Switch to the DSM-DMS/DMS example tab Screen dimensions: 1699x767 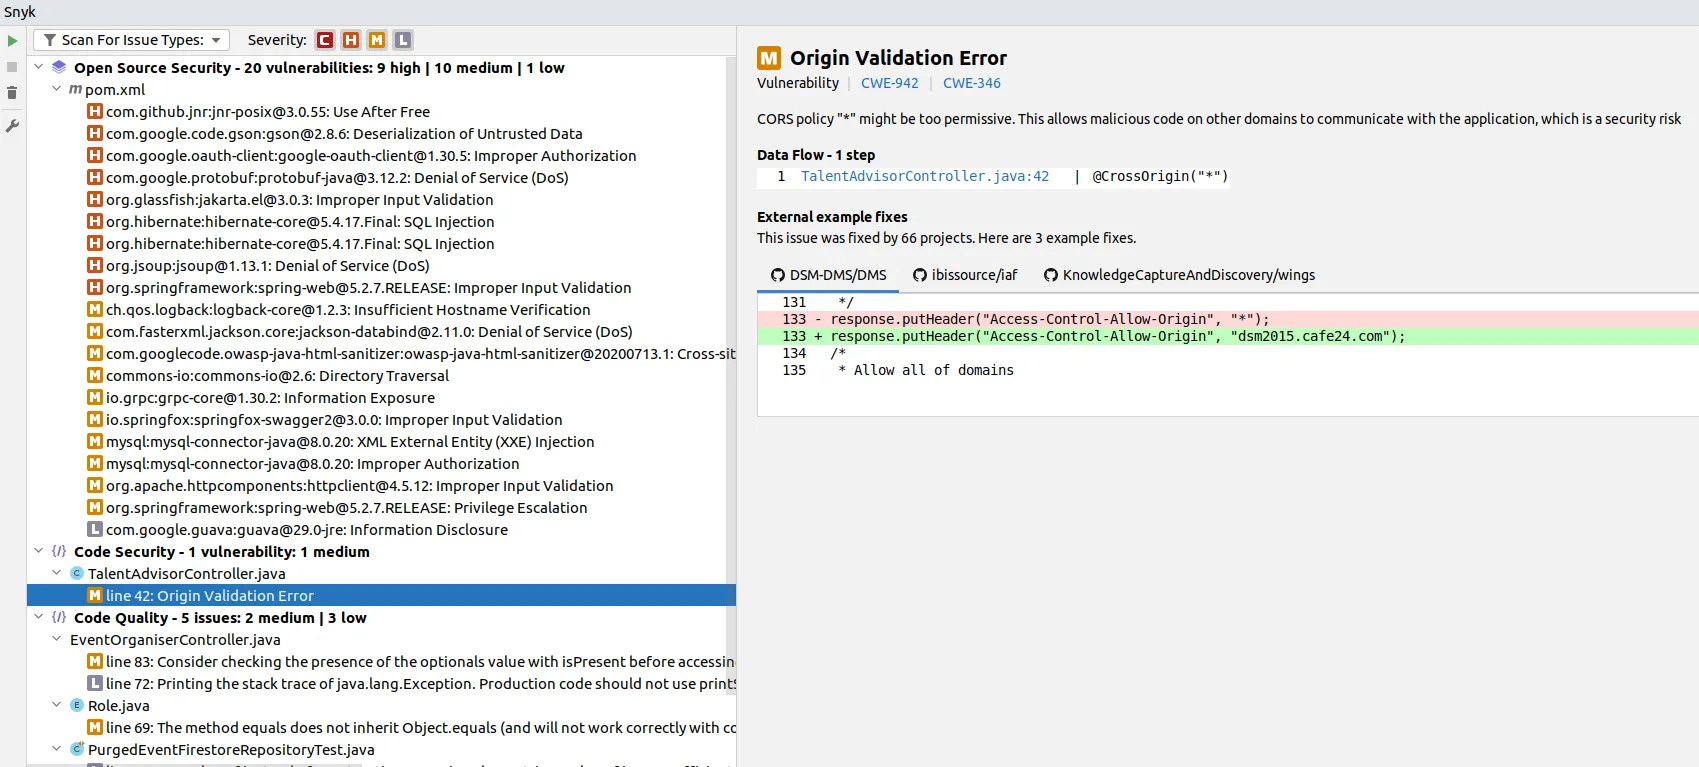[x=828, y=275]
